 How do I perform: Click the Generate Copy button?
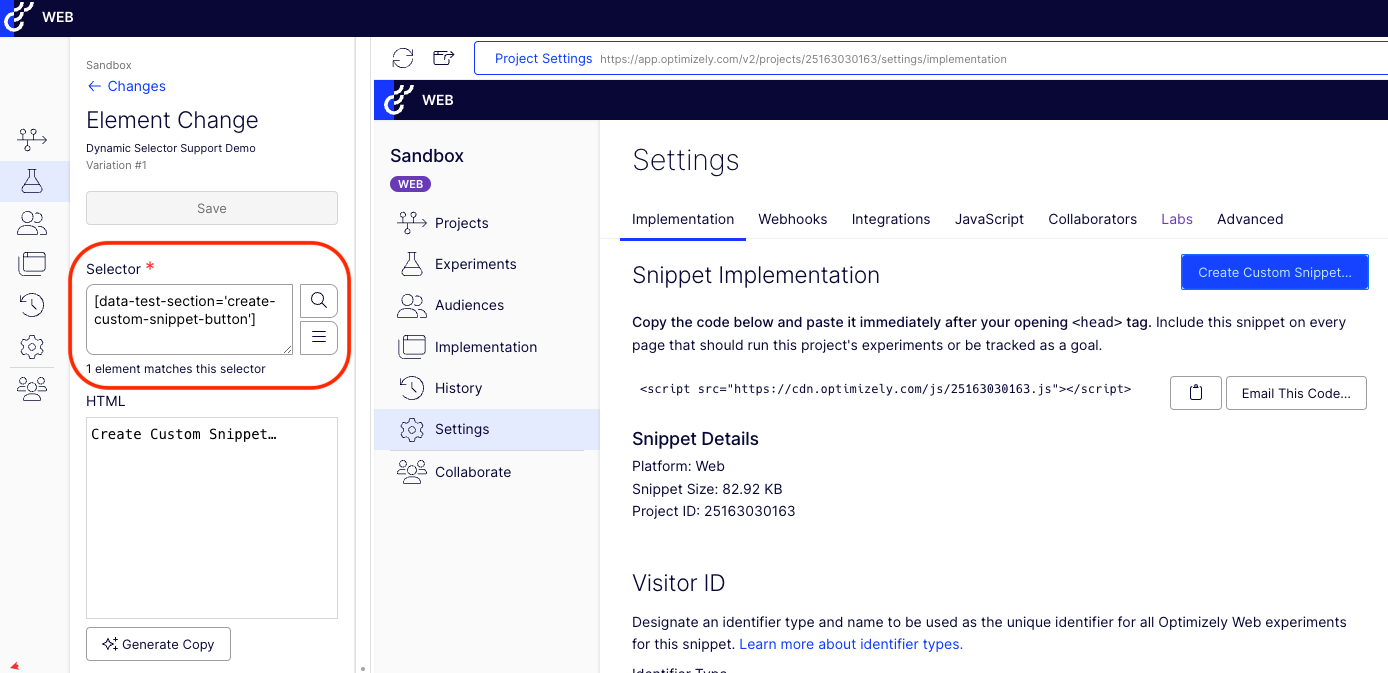[x=158, y=644]
